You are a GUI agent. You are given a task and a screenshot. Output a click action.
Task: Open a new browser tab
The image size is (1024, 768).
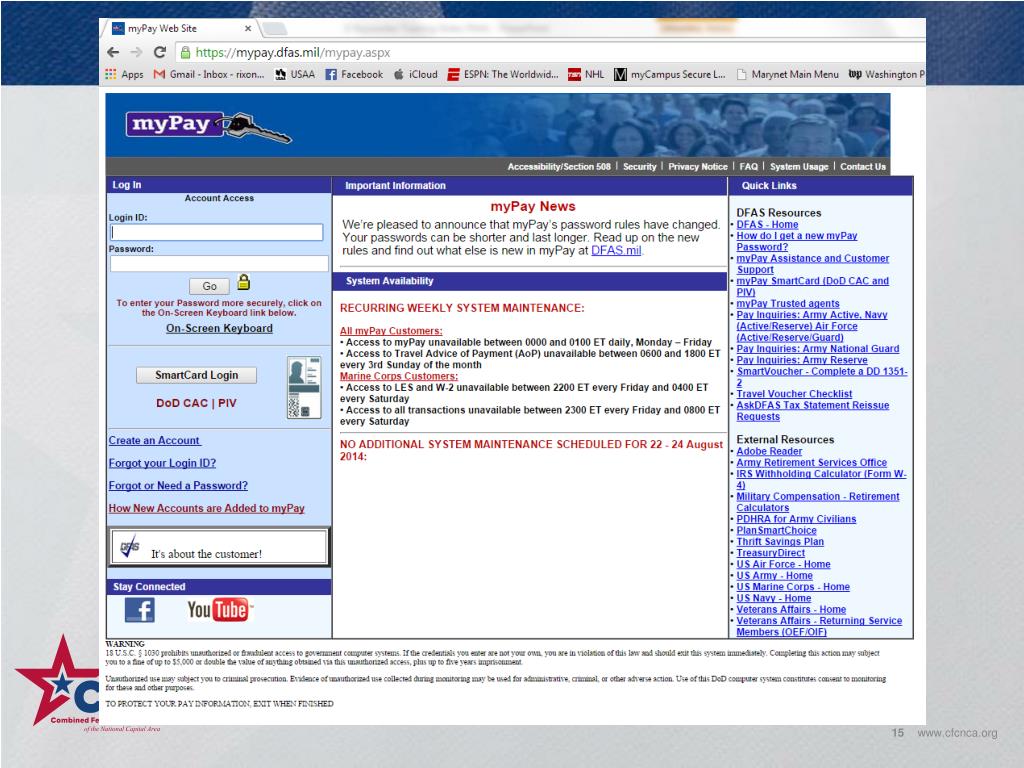coord(275,29)
